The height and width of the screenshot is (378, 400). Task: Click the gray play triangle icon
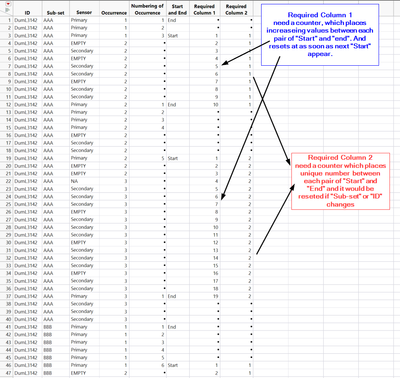(x=7, y=11)
